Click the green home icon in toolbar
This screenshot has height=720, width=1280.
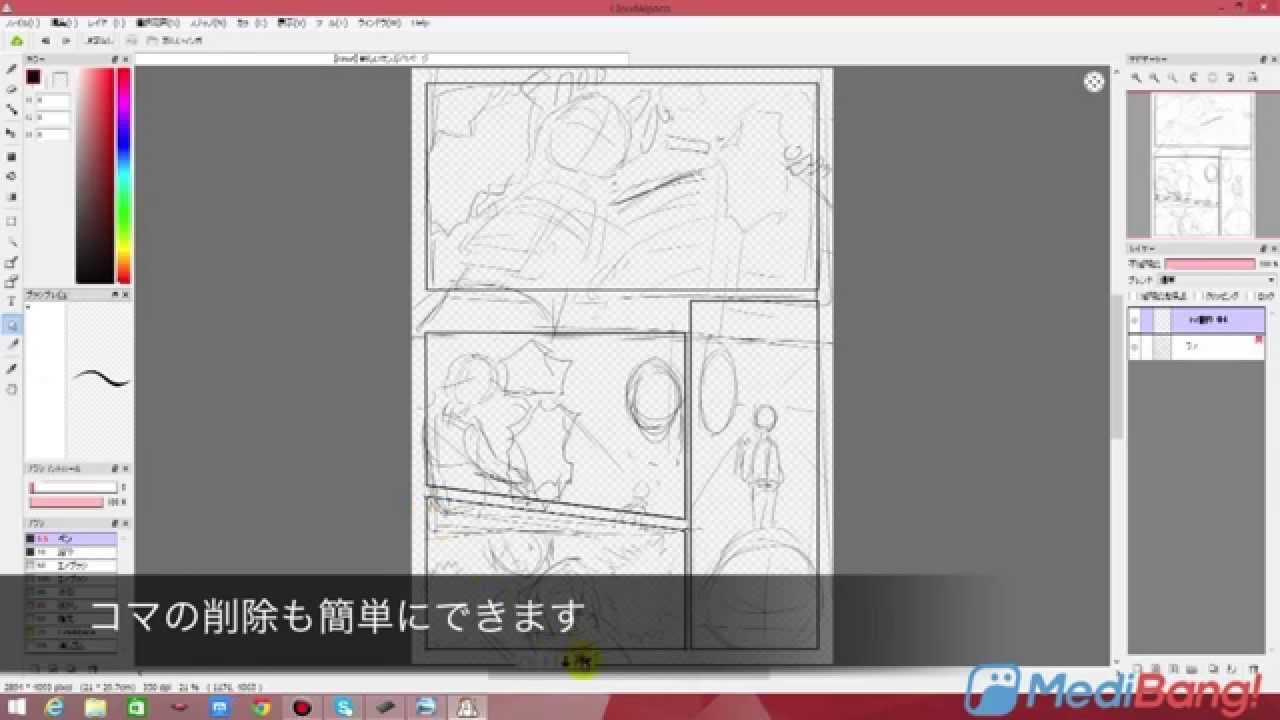17,41
